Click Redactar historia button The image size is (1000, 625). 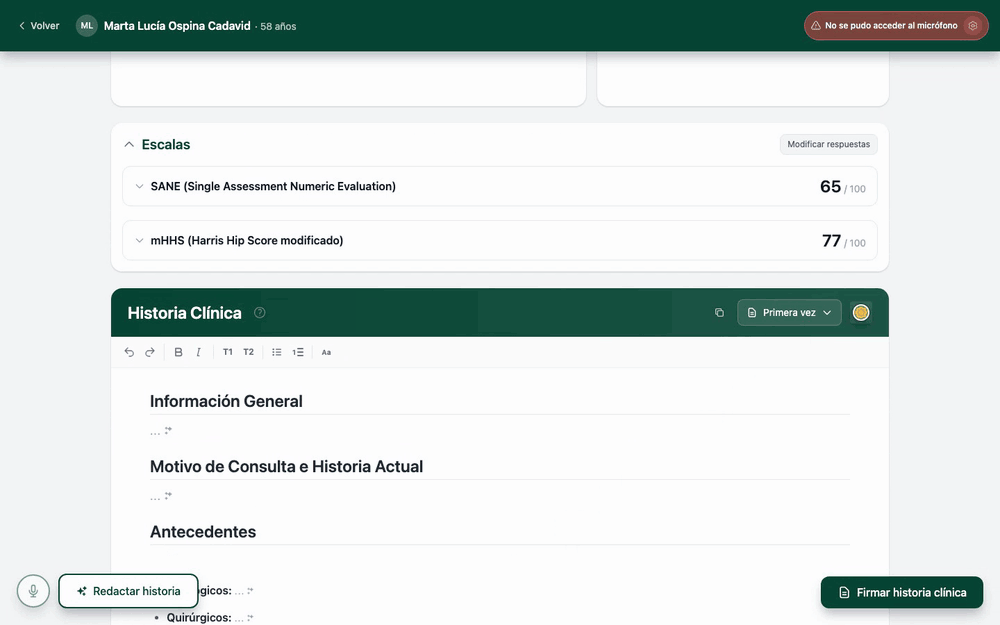coord(128,591)
